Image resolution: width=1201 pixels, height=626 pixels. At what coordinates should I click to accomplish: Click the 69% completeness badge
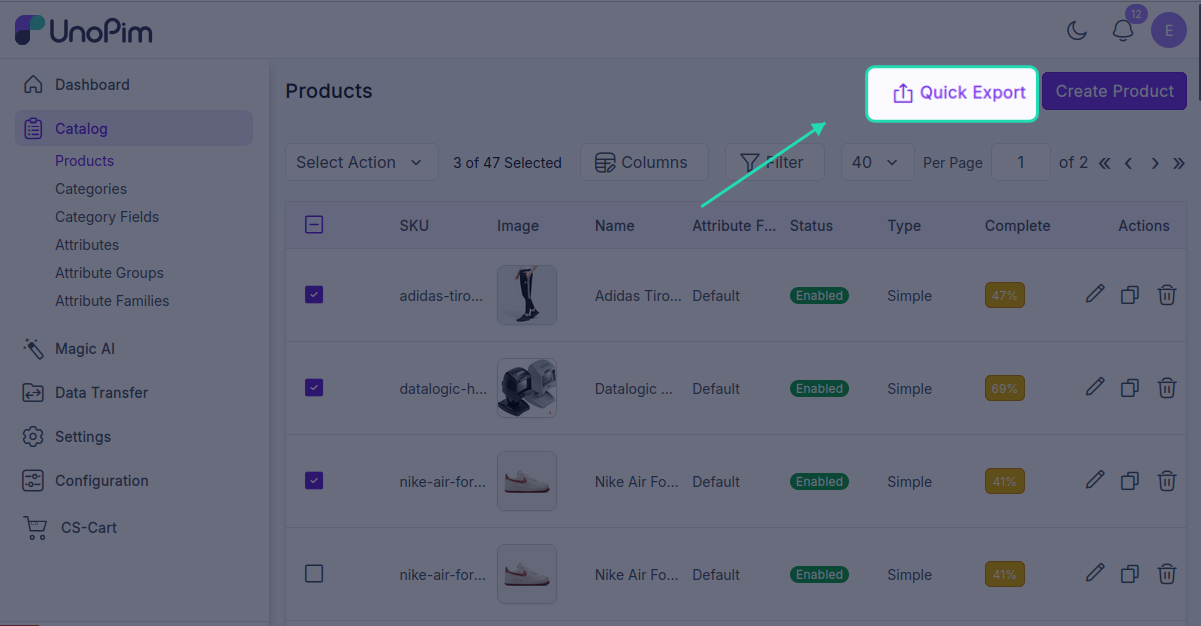coord(1004,389)
